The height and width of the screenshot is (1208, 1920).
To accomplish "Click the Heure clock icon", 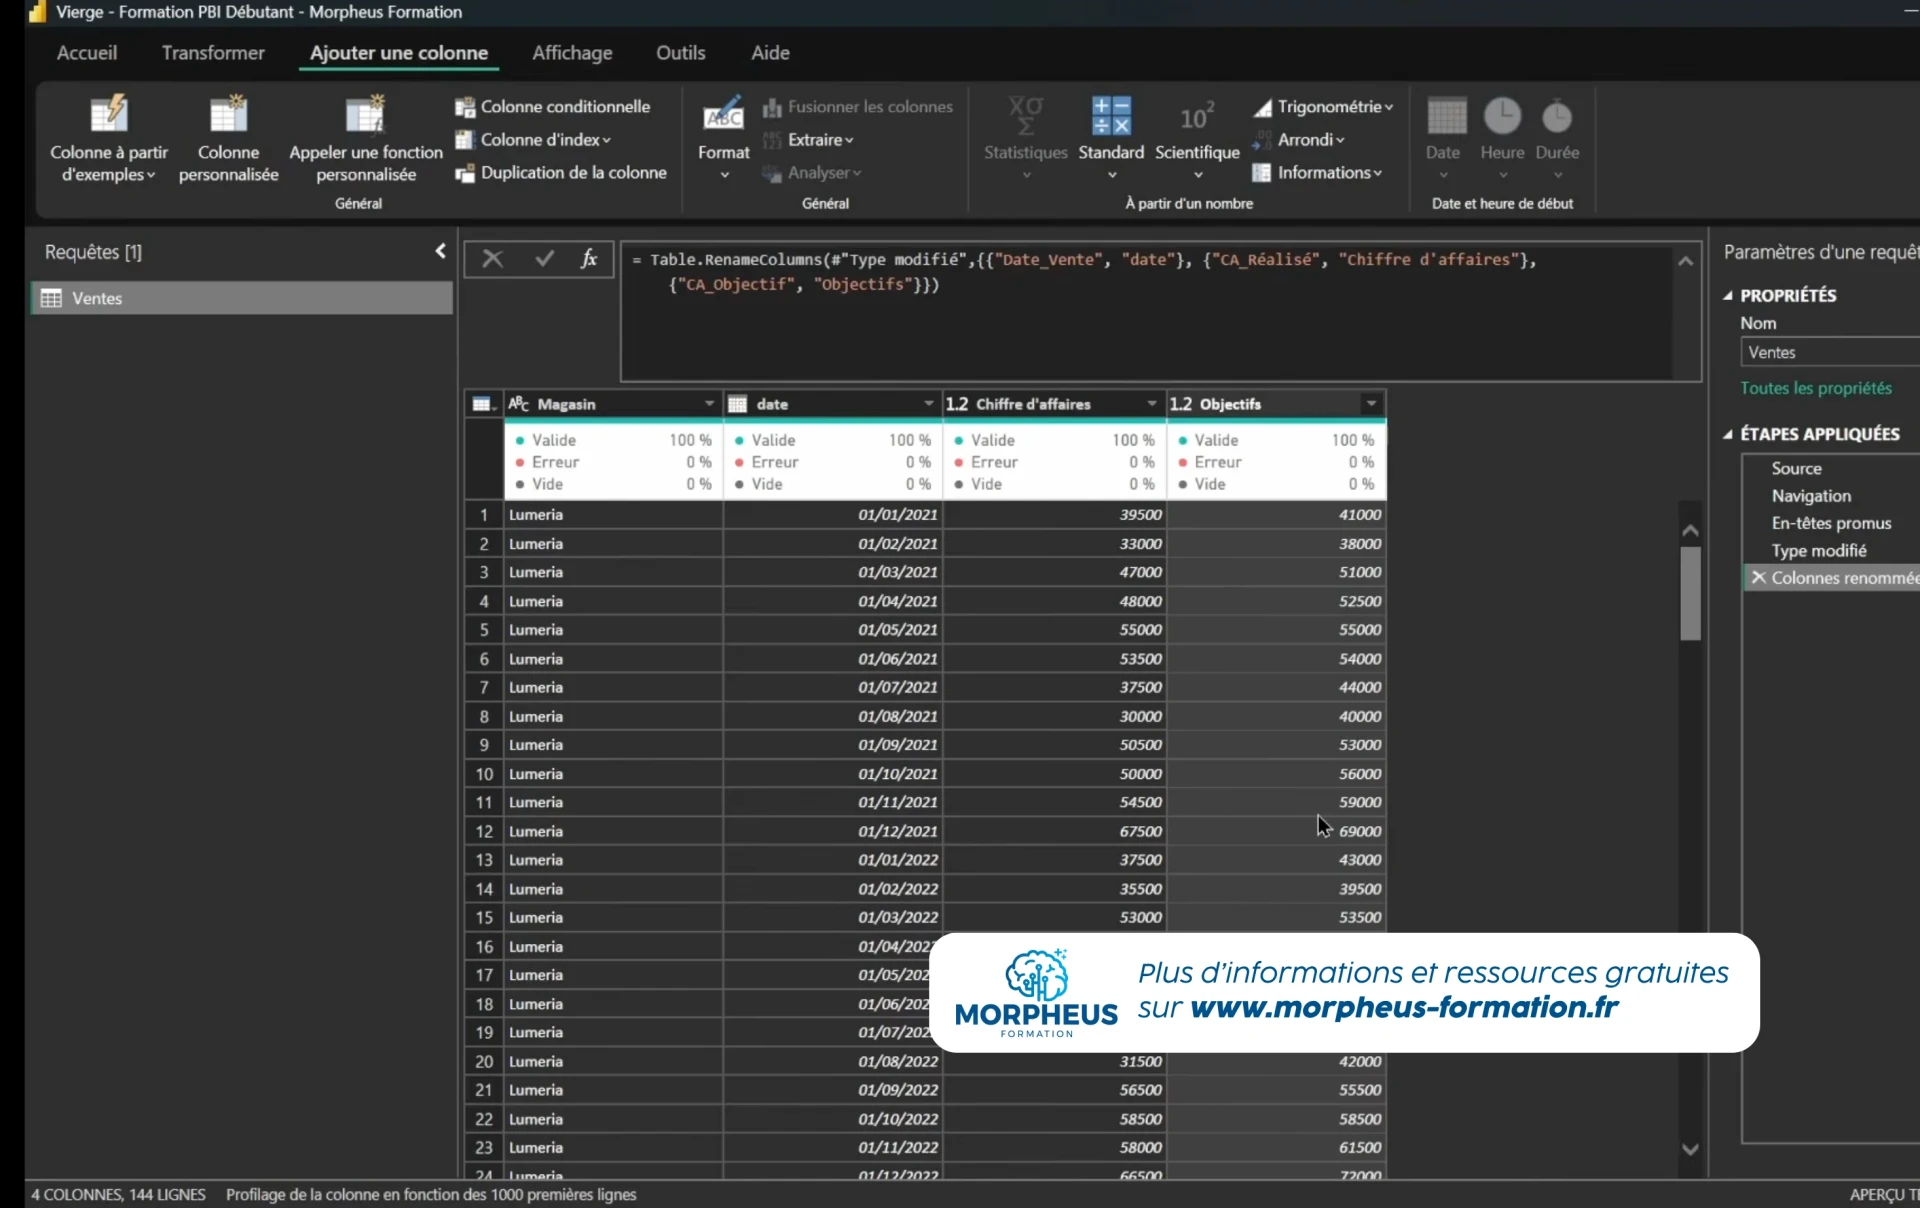I will (1502, 116).
